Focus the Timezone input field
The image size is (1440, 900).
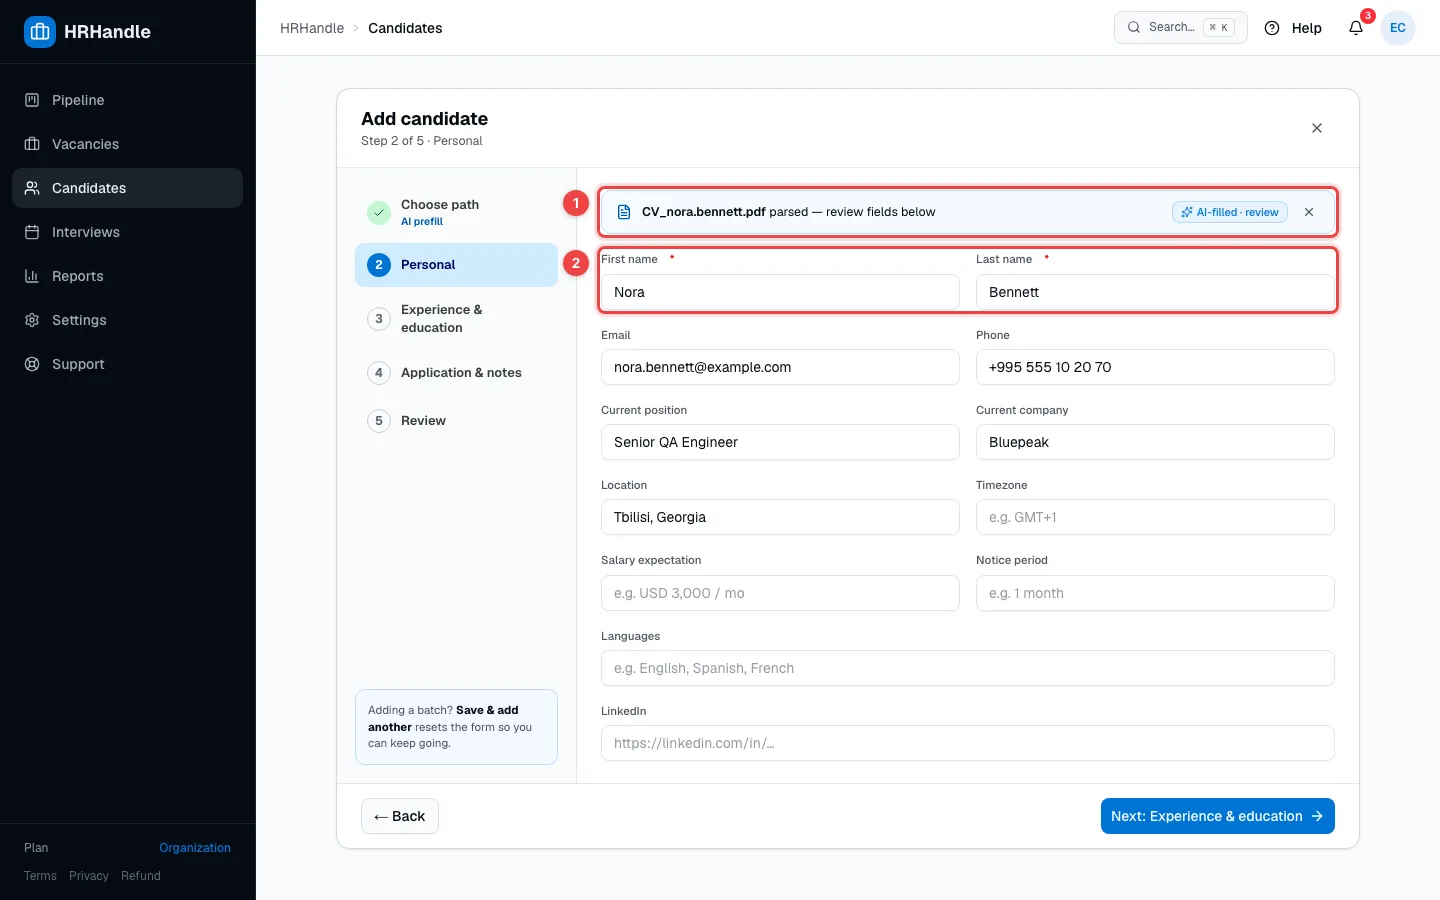(1155, 517)
